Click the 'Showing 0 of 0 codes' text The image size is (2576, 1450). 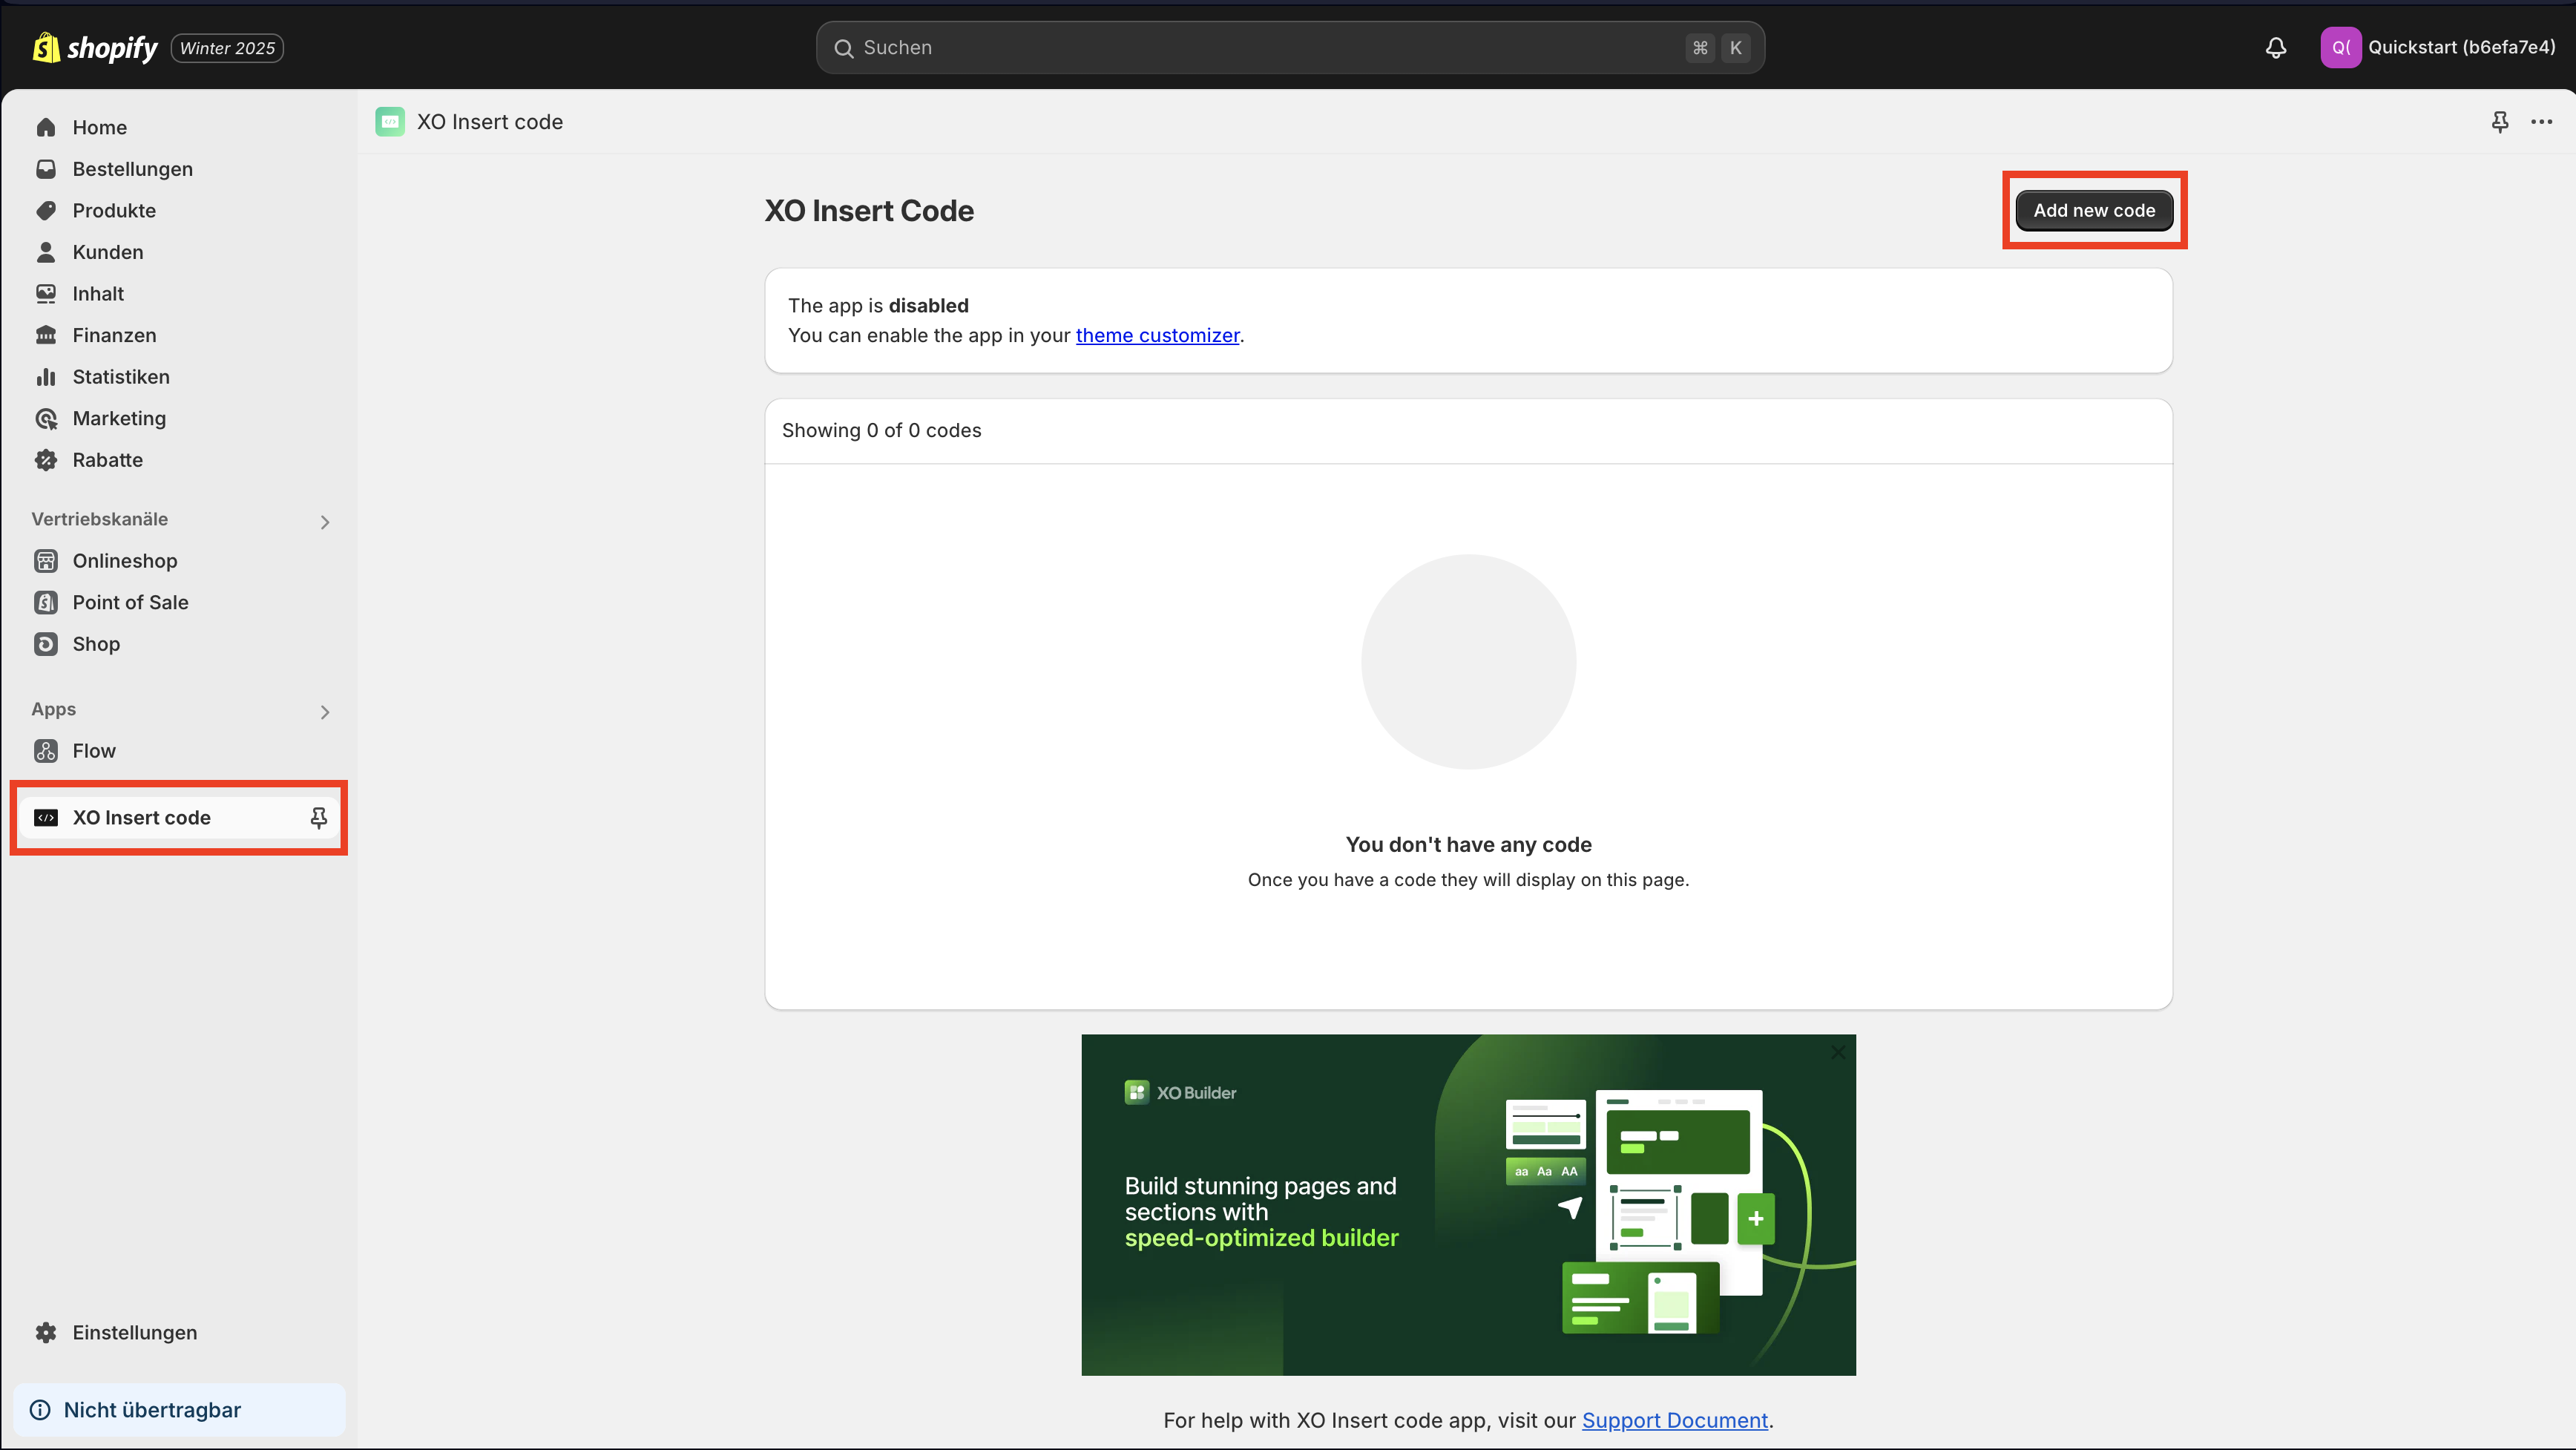881,431
